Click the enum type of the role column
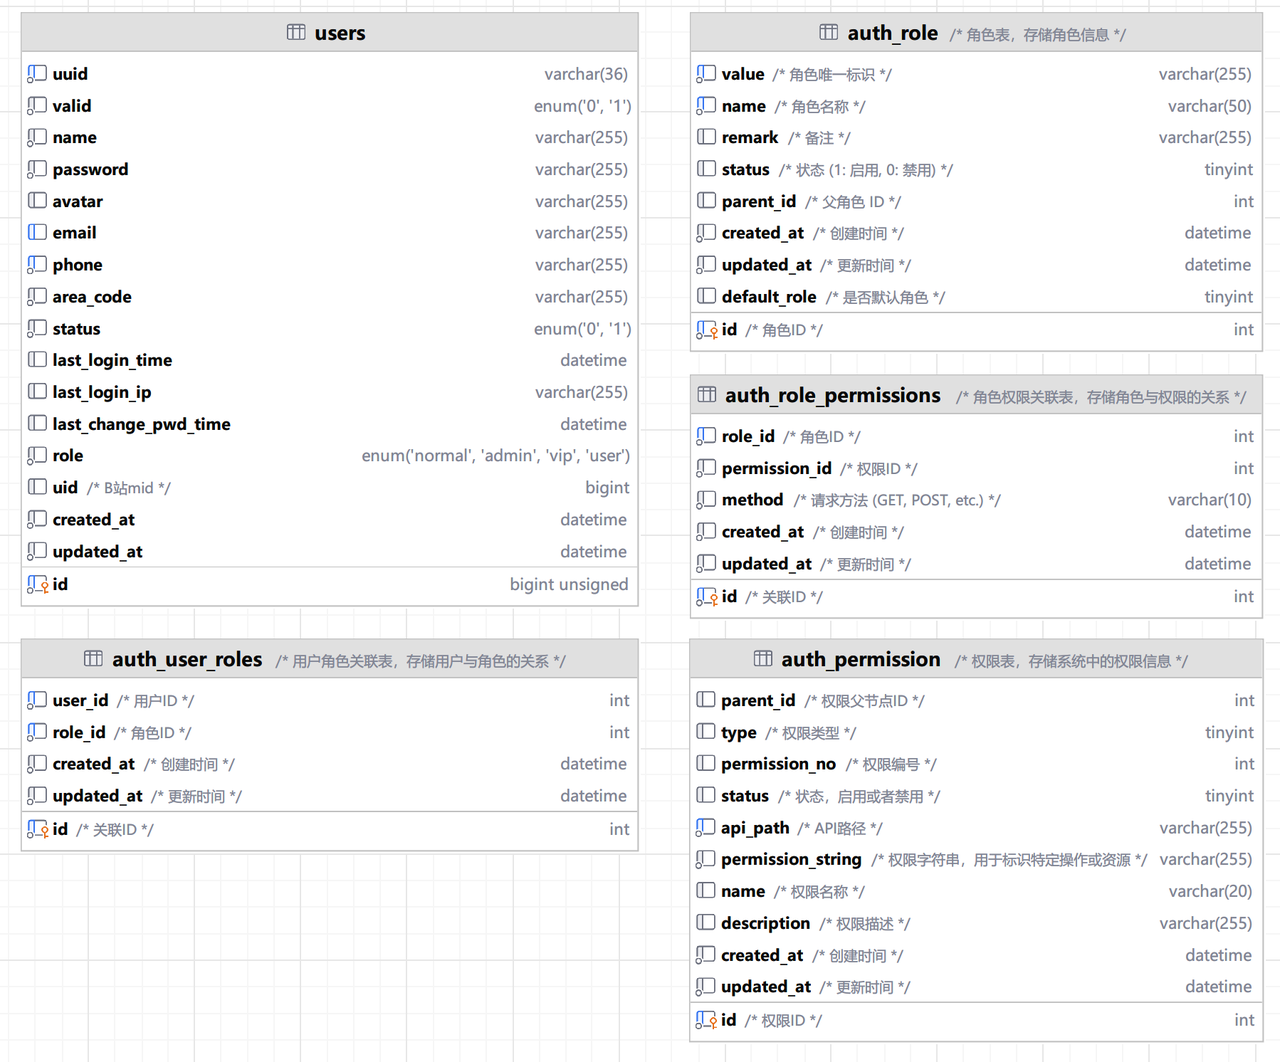The width and height of the screenshot is (1280, 1062). pos(495,456)
